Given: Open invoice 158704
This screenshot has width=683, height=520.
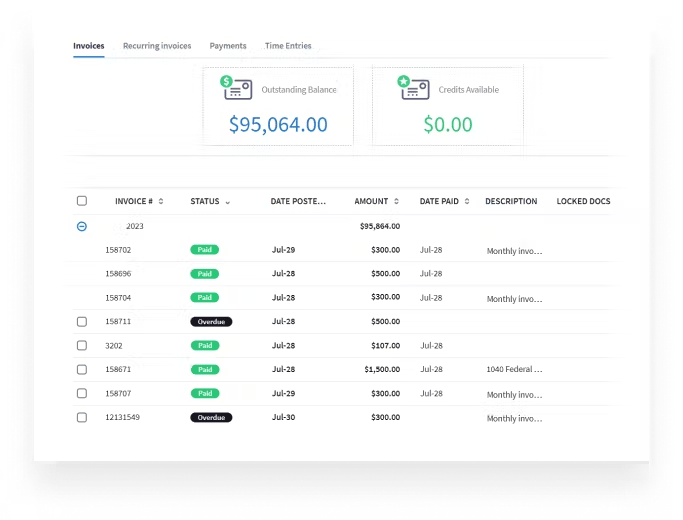Looking at the screenshot, I should click(x=118, y=298).
